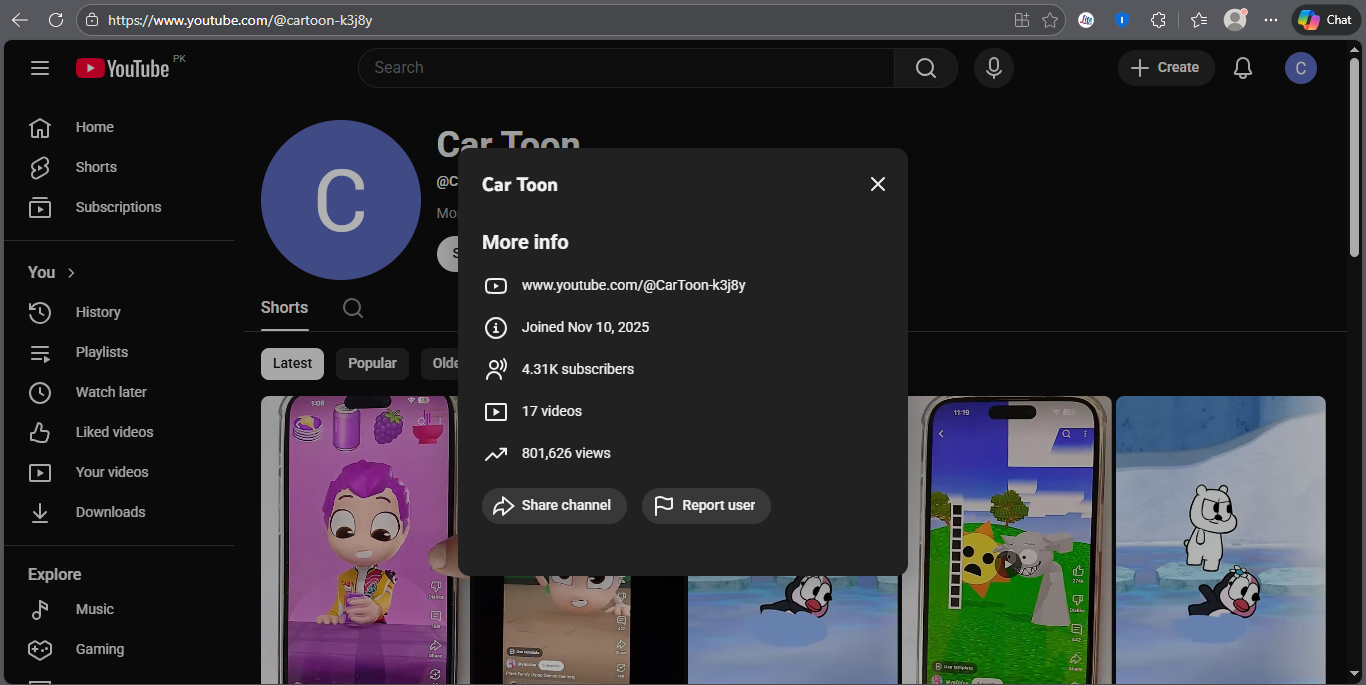Search within channel magnifier icon
Screen dimensions: 1366x685
(x=353, y=308)
